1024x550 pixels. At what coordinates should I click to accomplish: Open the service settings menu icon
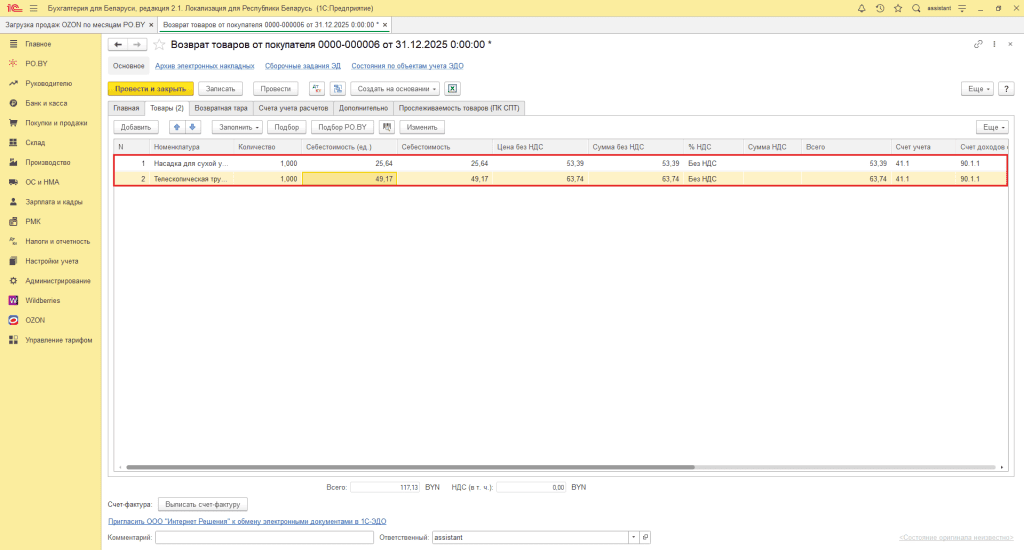click(x=962, y=8)
